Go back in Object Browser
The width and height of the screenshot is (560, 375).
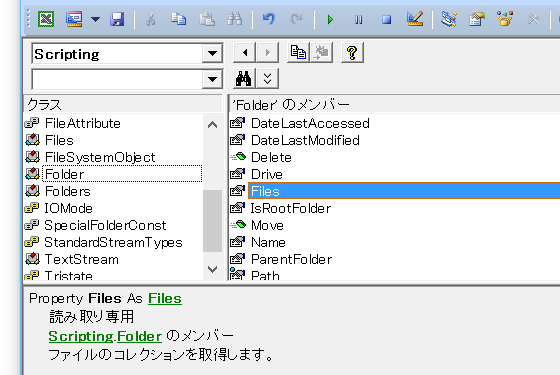245,53
